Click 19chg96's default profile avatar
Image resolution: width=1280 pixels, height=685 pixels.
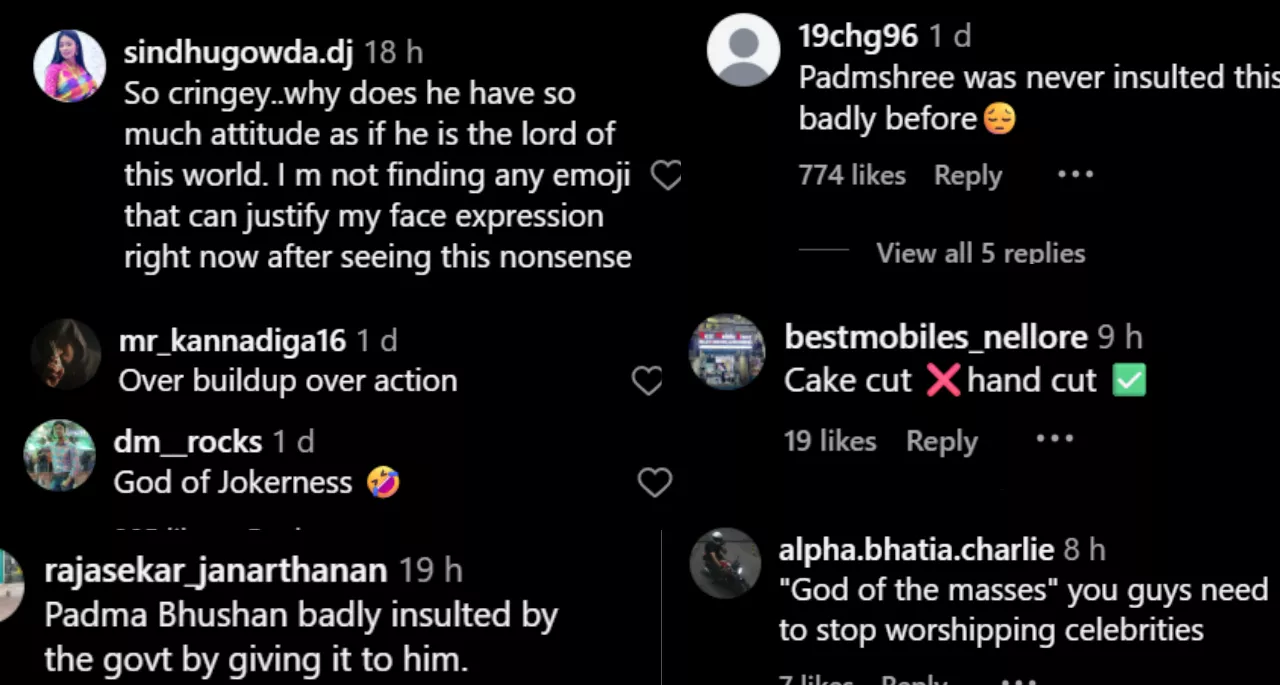[743, 50]
